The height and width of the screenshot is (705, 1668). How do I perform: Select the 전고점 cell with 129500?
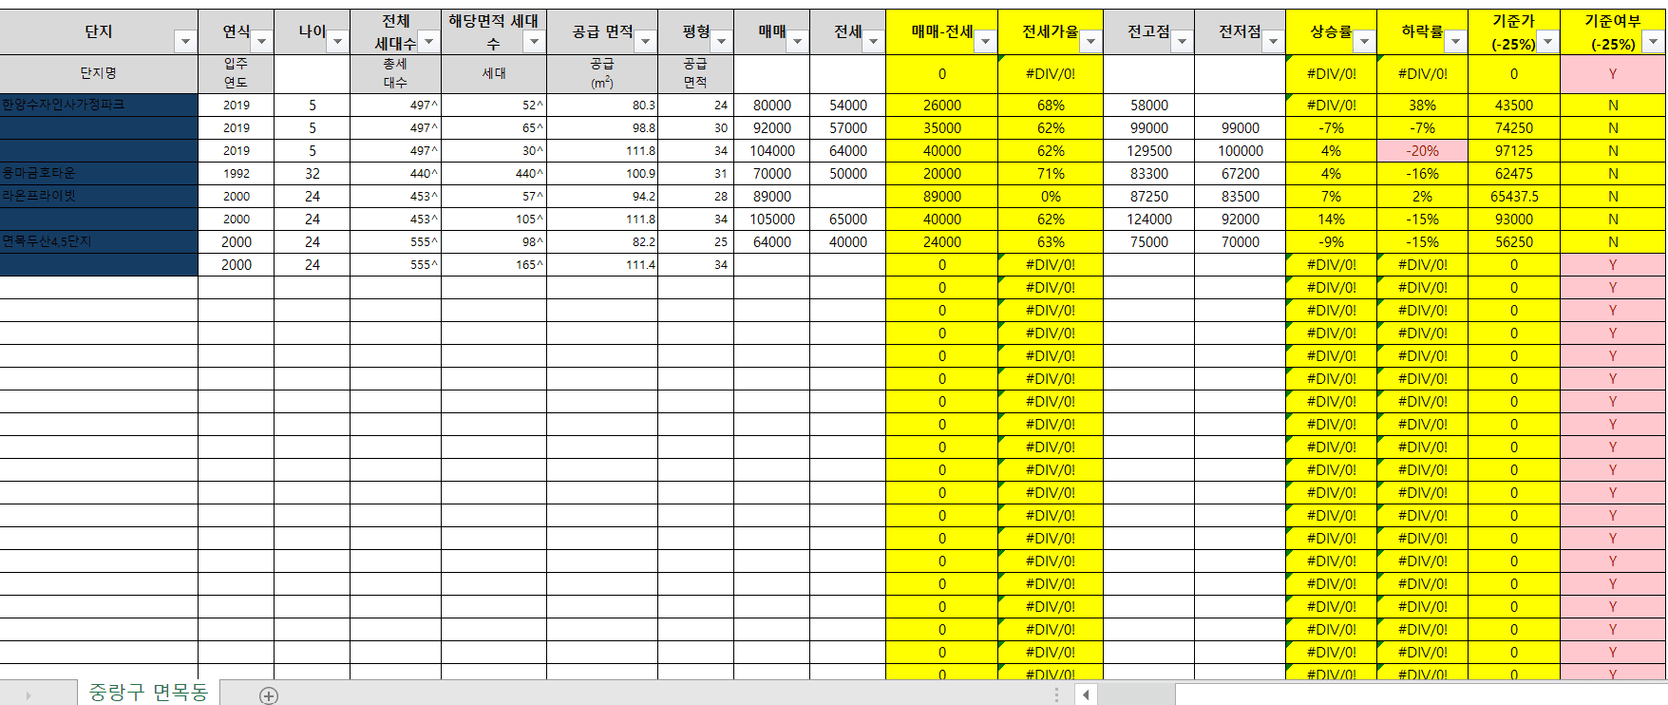click(x=1149, y=151)
